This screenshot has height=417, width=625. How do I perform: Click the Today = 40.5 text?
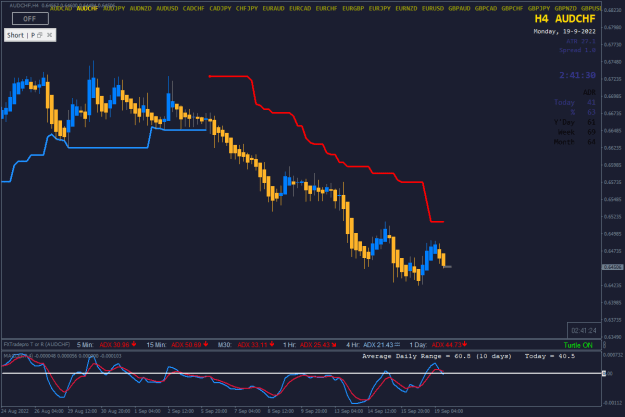coord(550,356)
